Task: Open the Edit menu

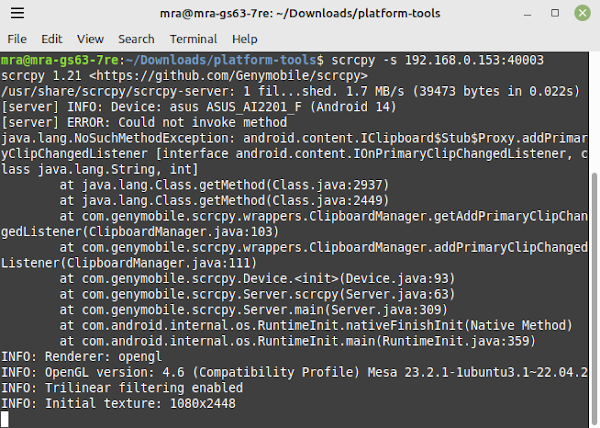Action: coord(52,39)
